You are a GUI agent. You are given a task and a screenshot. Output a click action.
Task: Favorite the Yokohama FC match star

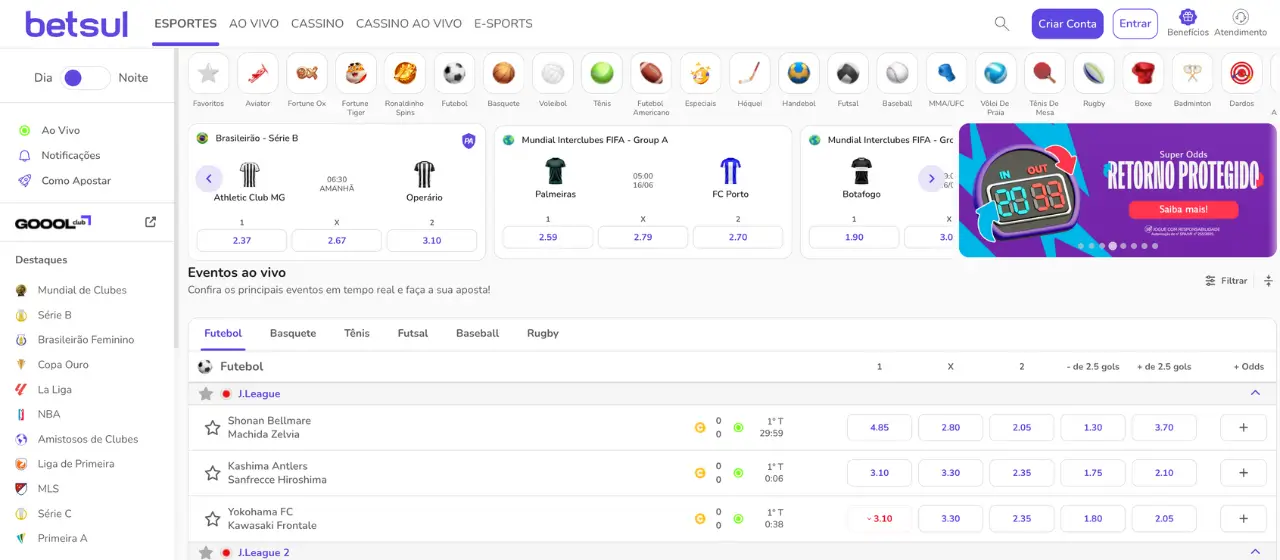click(x=212, y=519)
